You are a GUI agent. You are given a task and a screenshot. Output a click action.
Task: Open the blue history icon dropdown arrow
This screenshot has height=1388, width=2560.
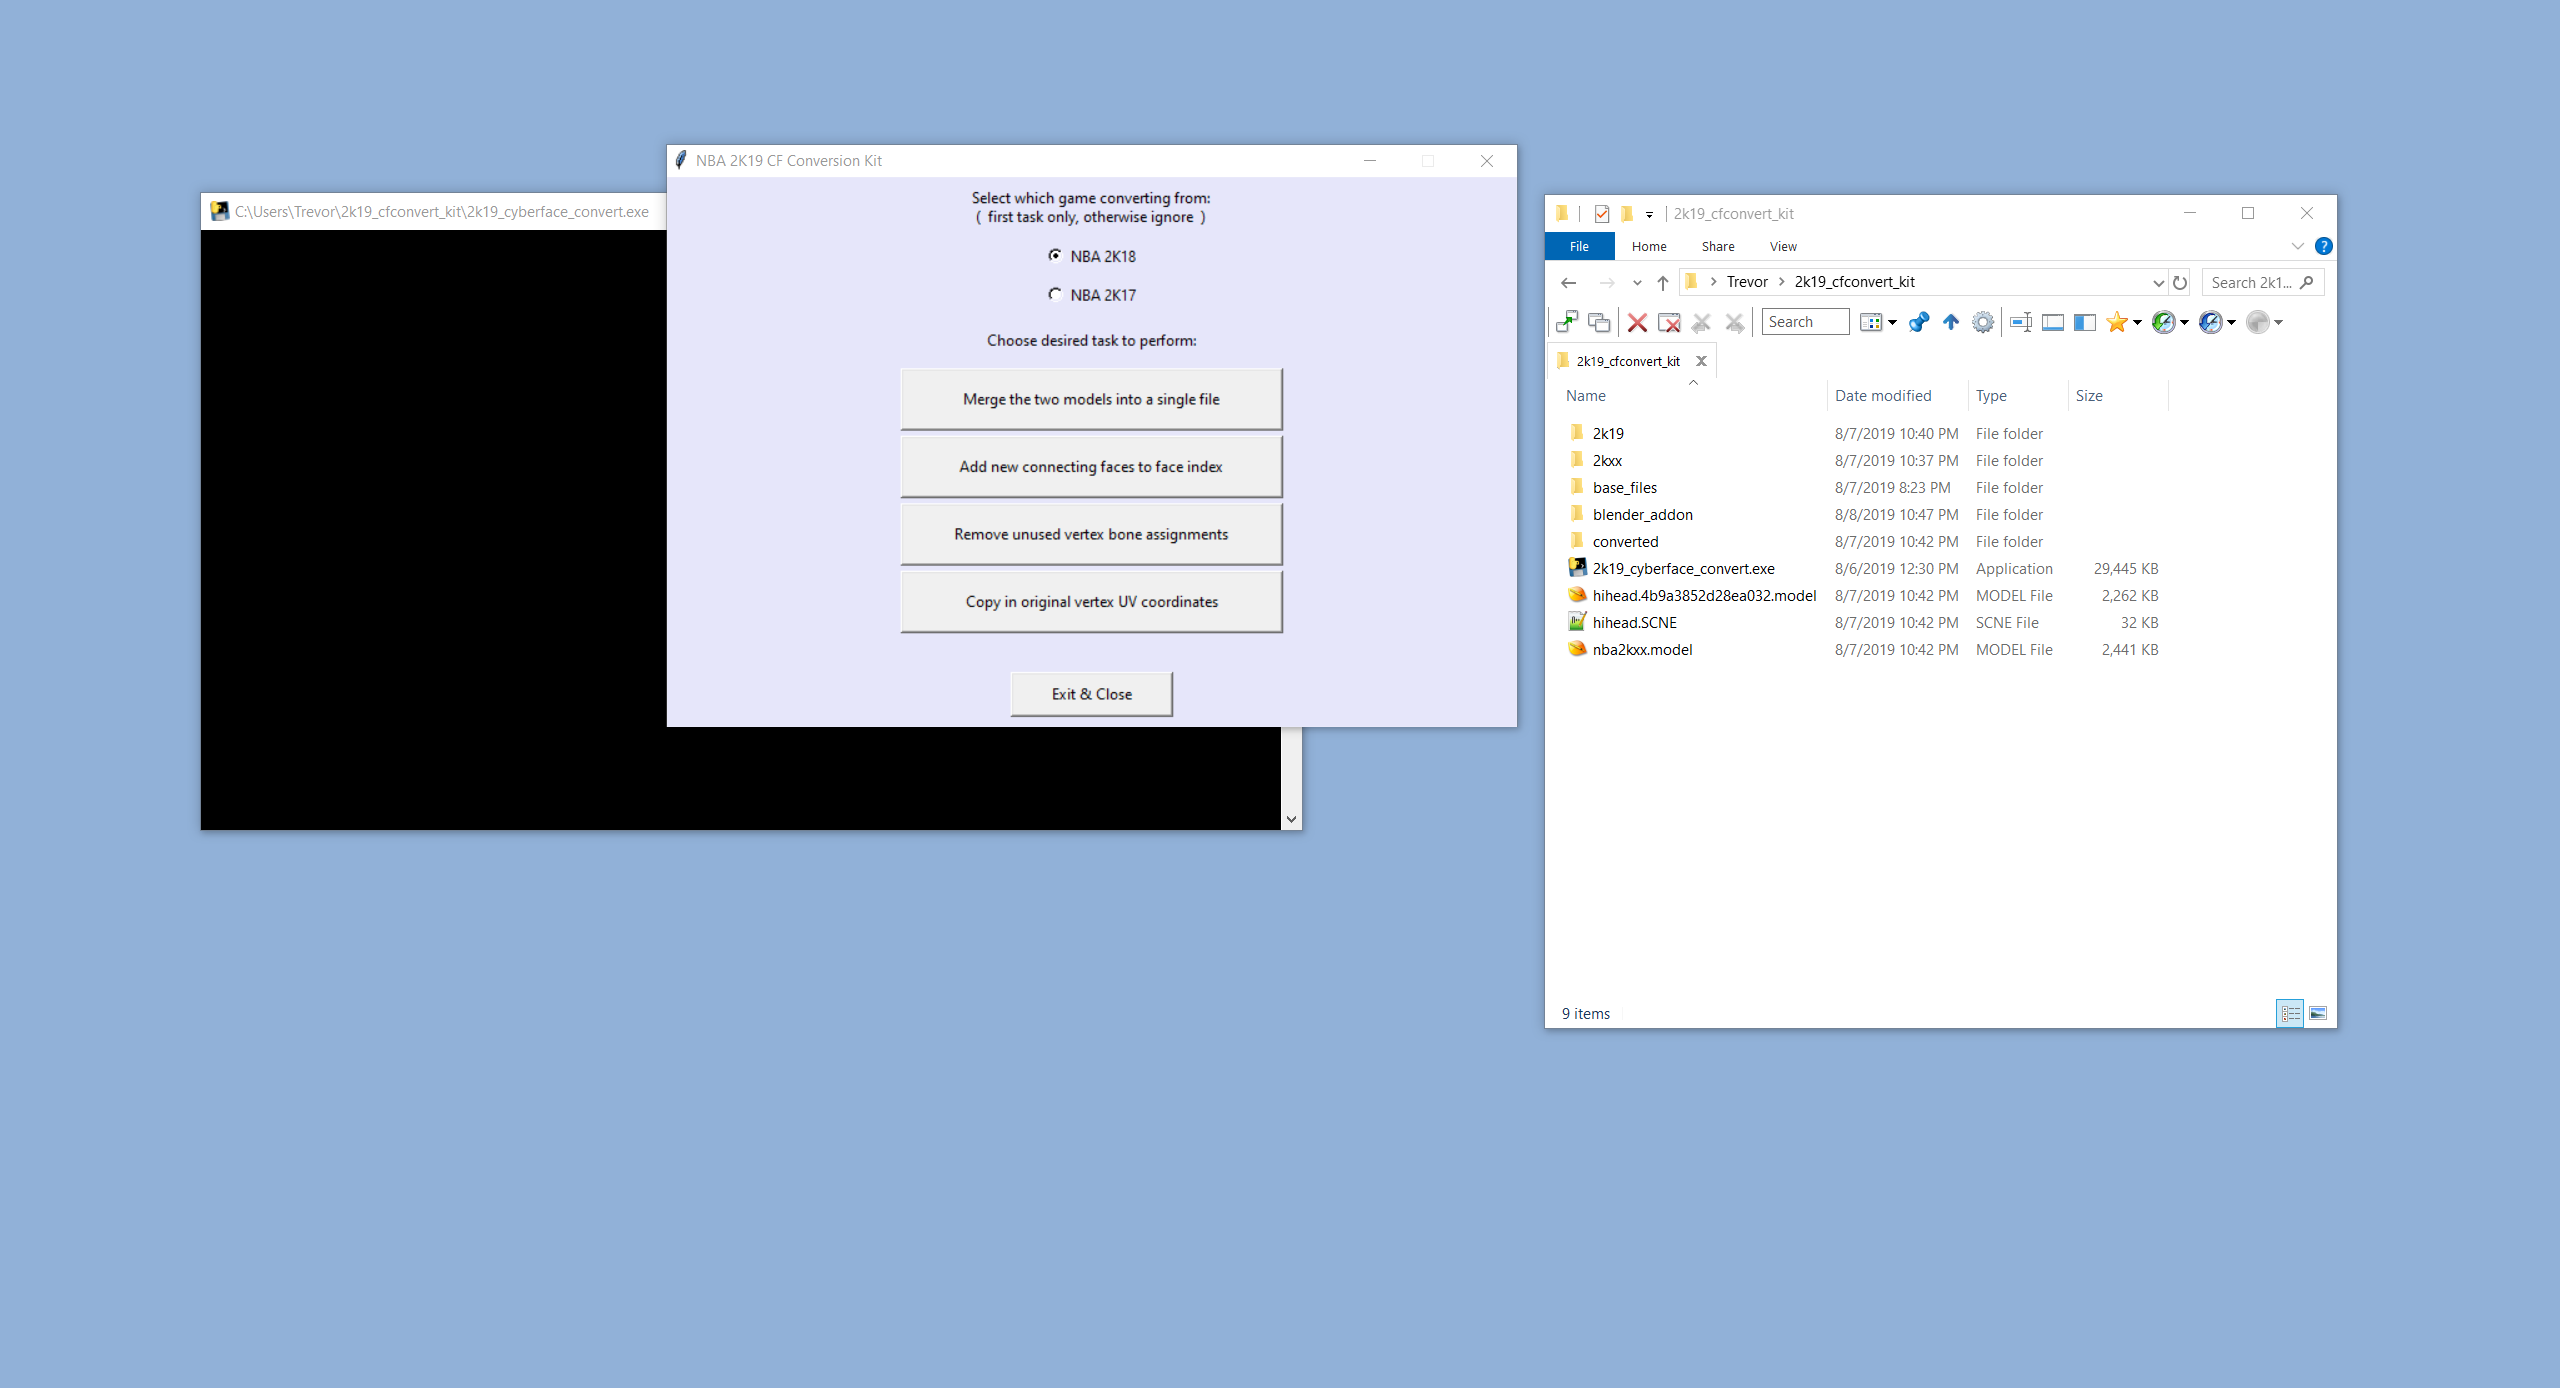2231,322
